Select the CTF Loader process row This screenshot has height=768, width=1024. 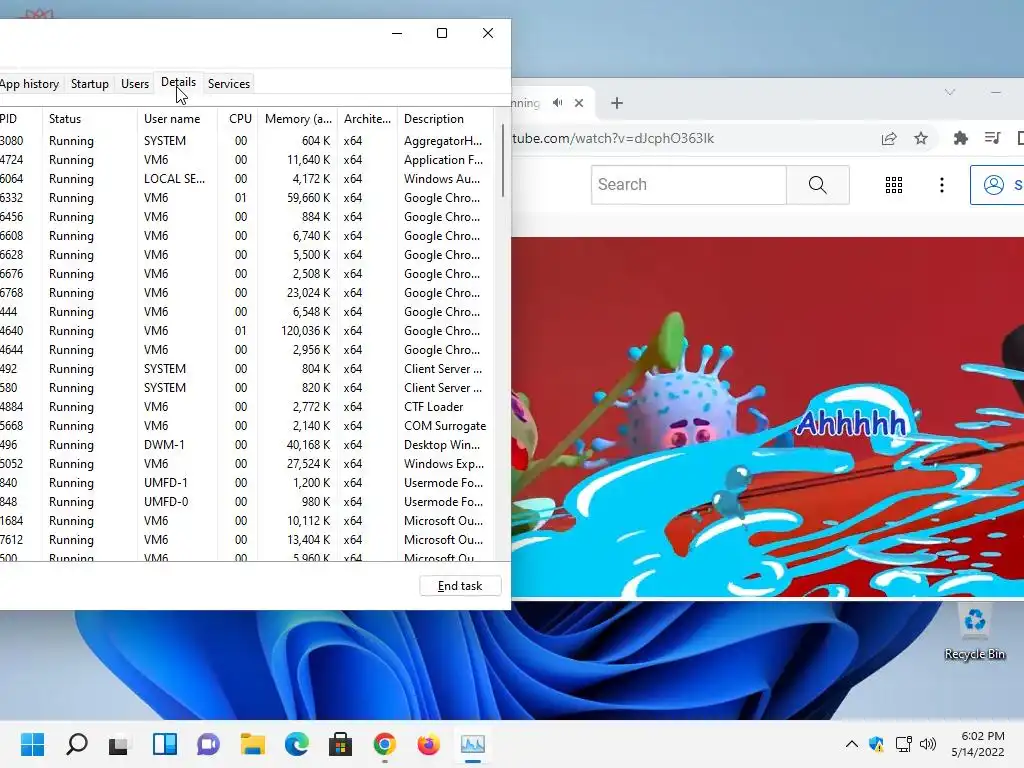pyautogui.click(x=247, y=406)
